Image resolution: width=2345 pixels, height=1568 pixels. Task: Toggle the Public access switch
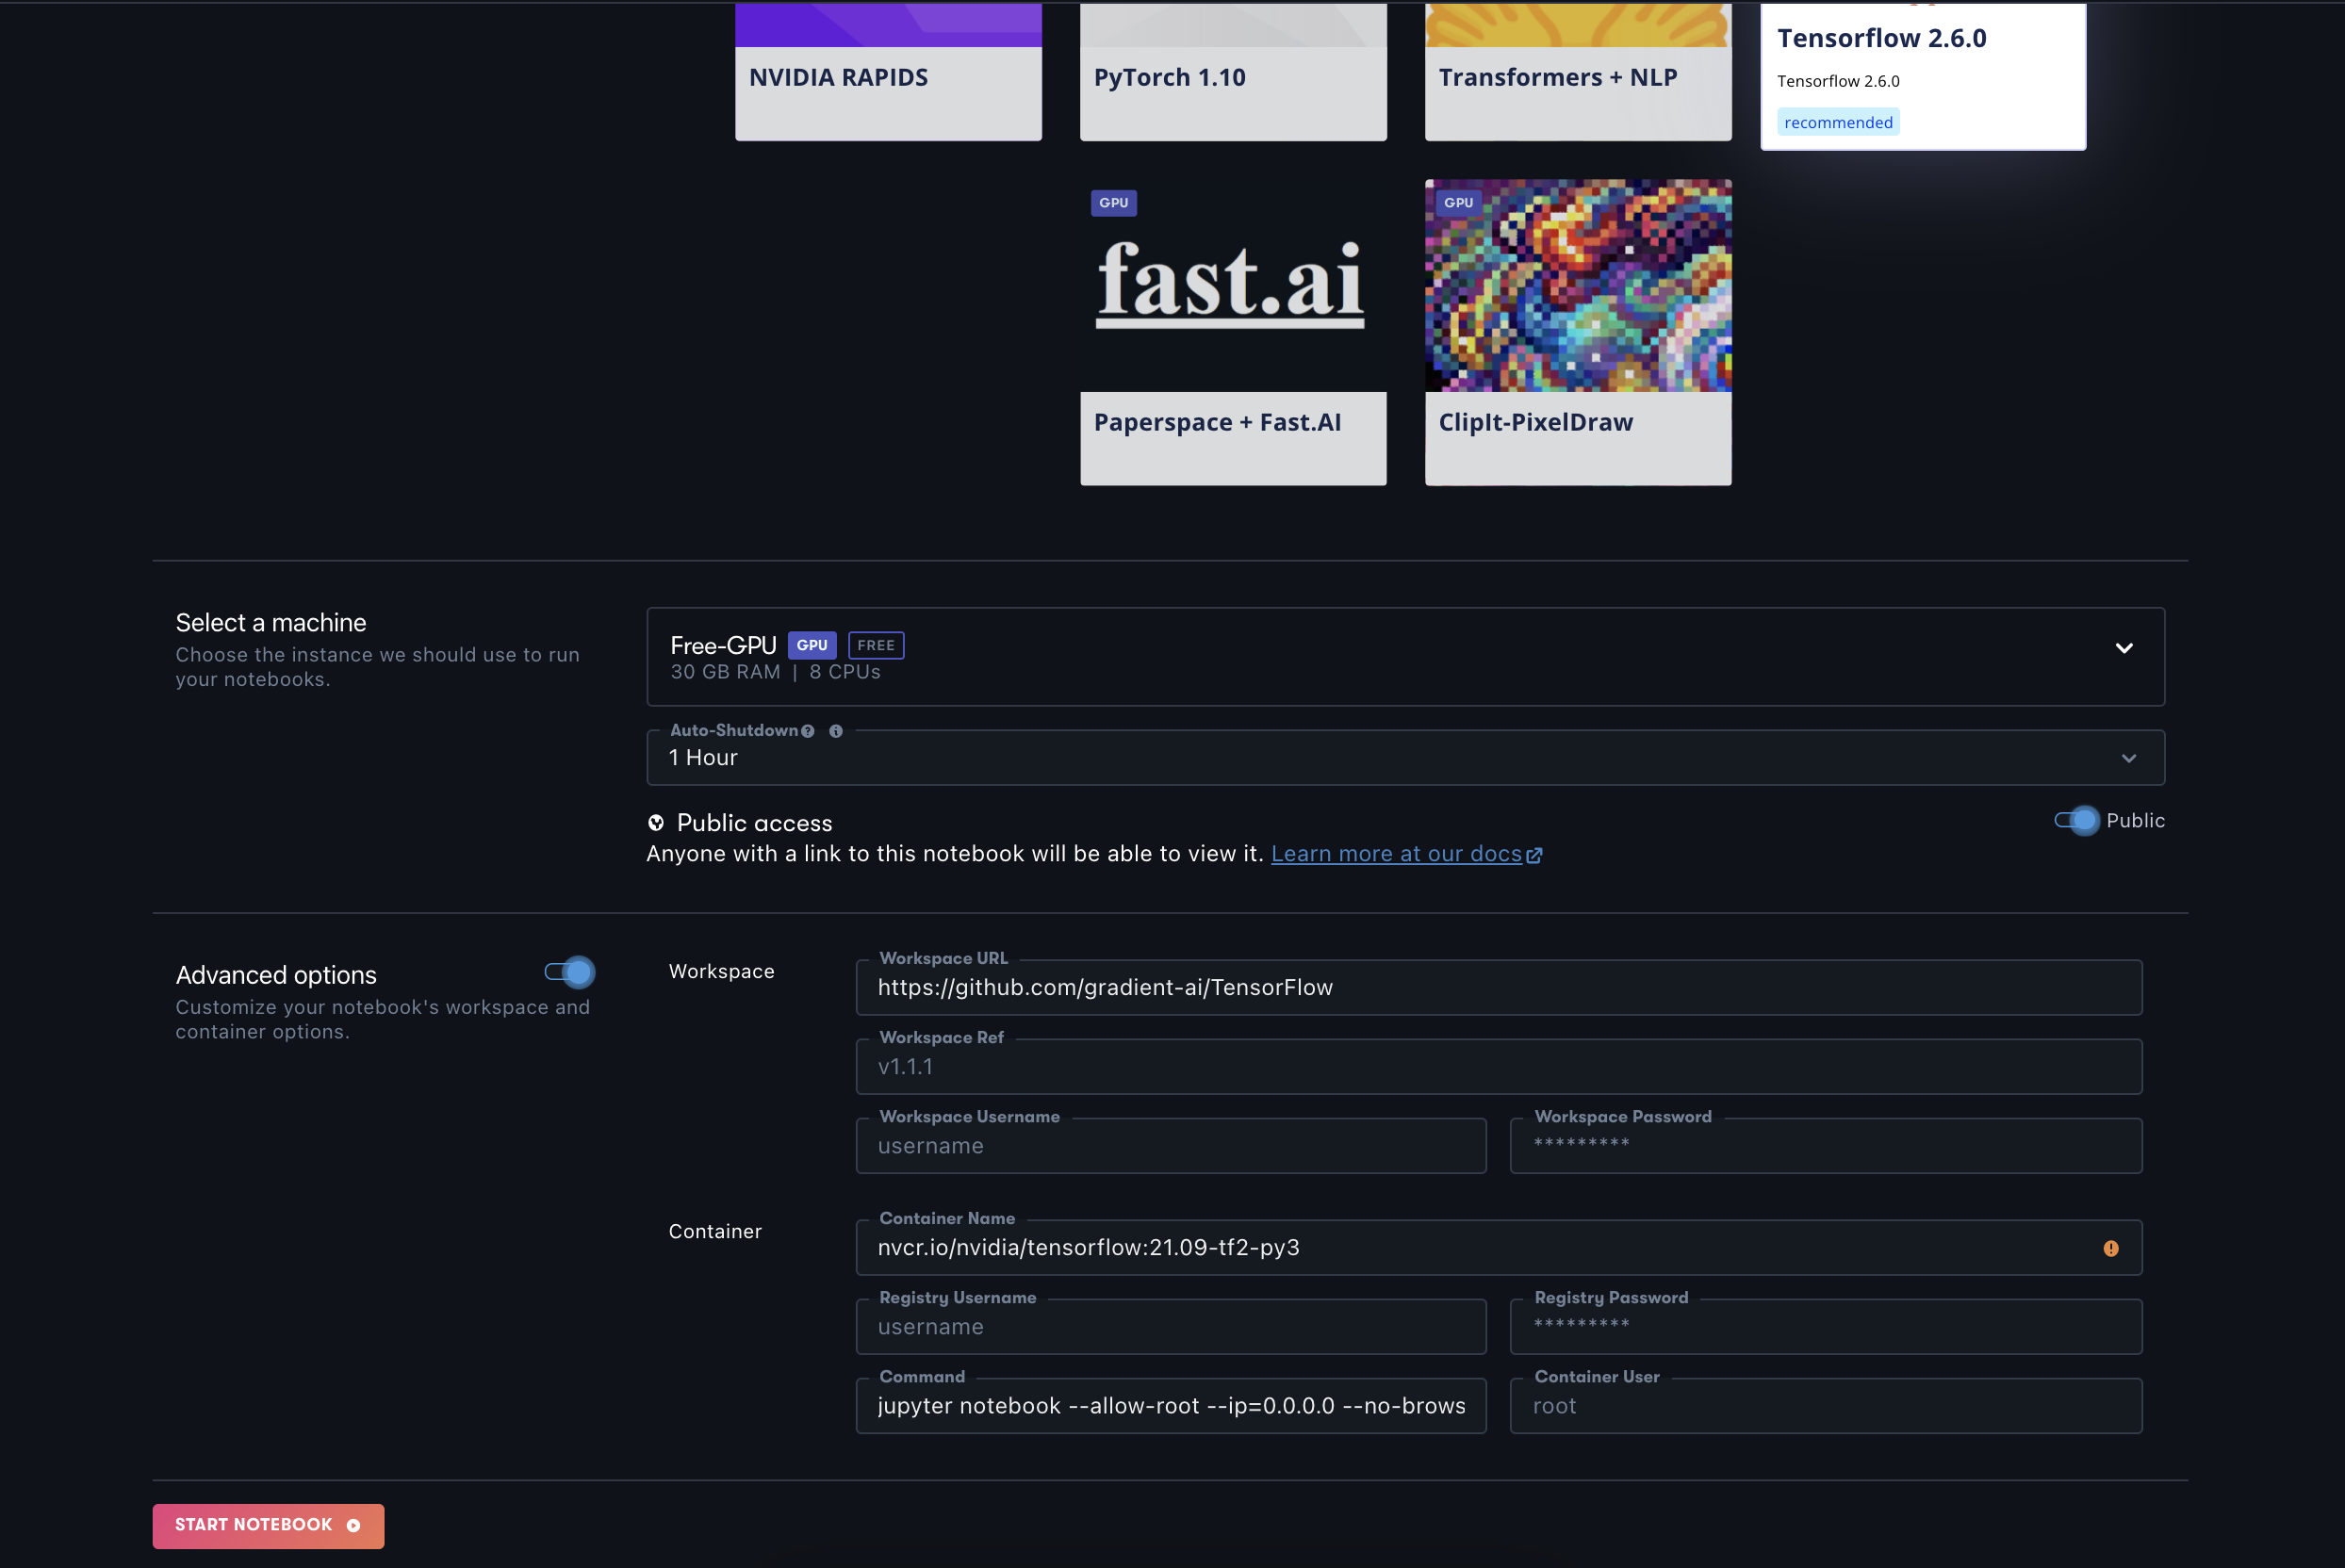tap(2077, 821)
